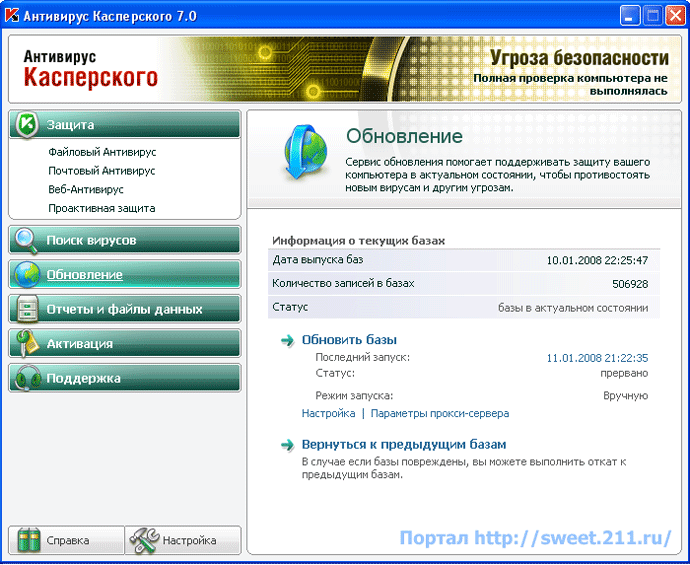Click the Дата выпуска баз label
The width and height of the screenshot is (690, 565).
pyautogui.click(x=318, y=260)
